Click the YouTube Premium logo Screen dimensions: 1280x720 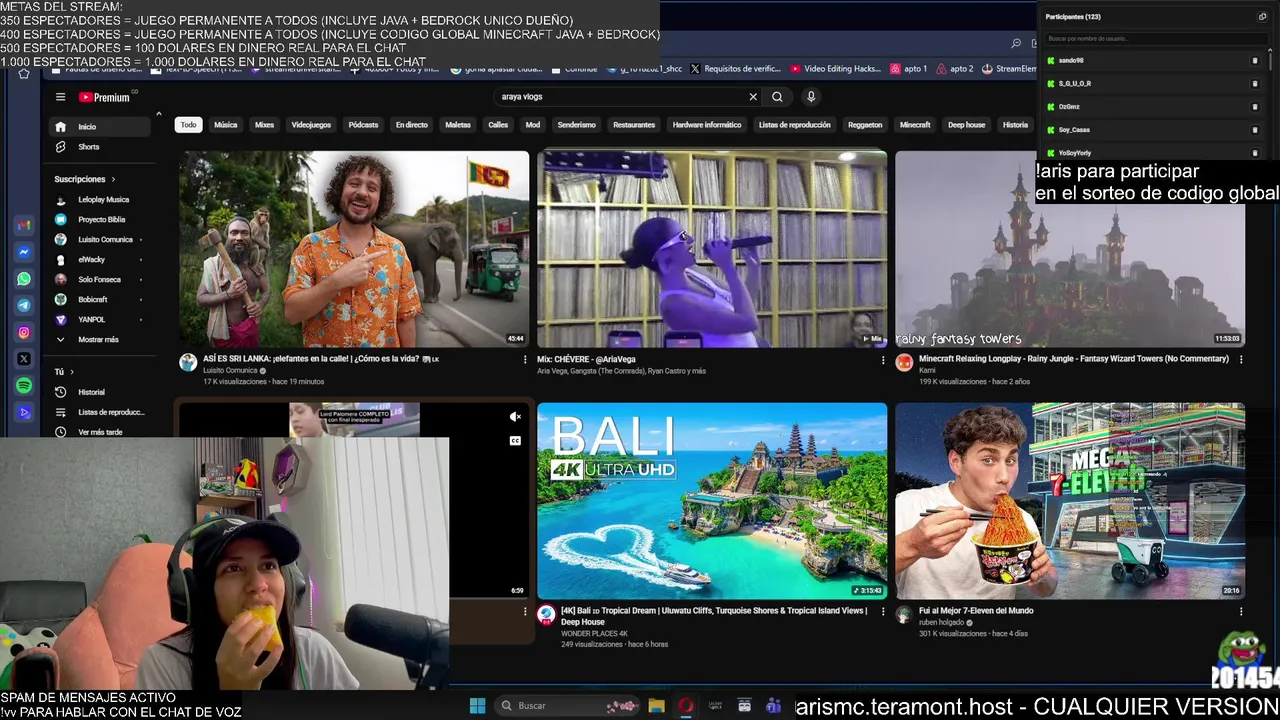105,97
